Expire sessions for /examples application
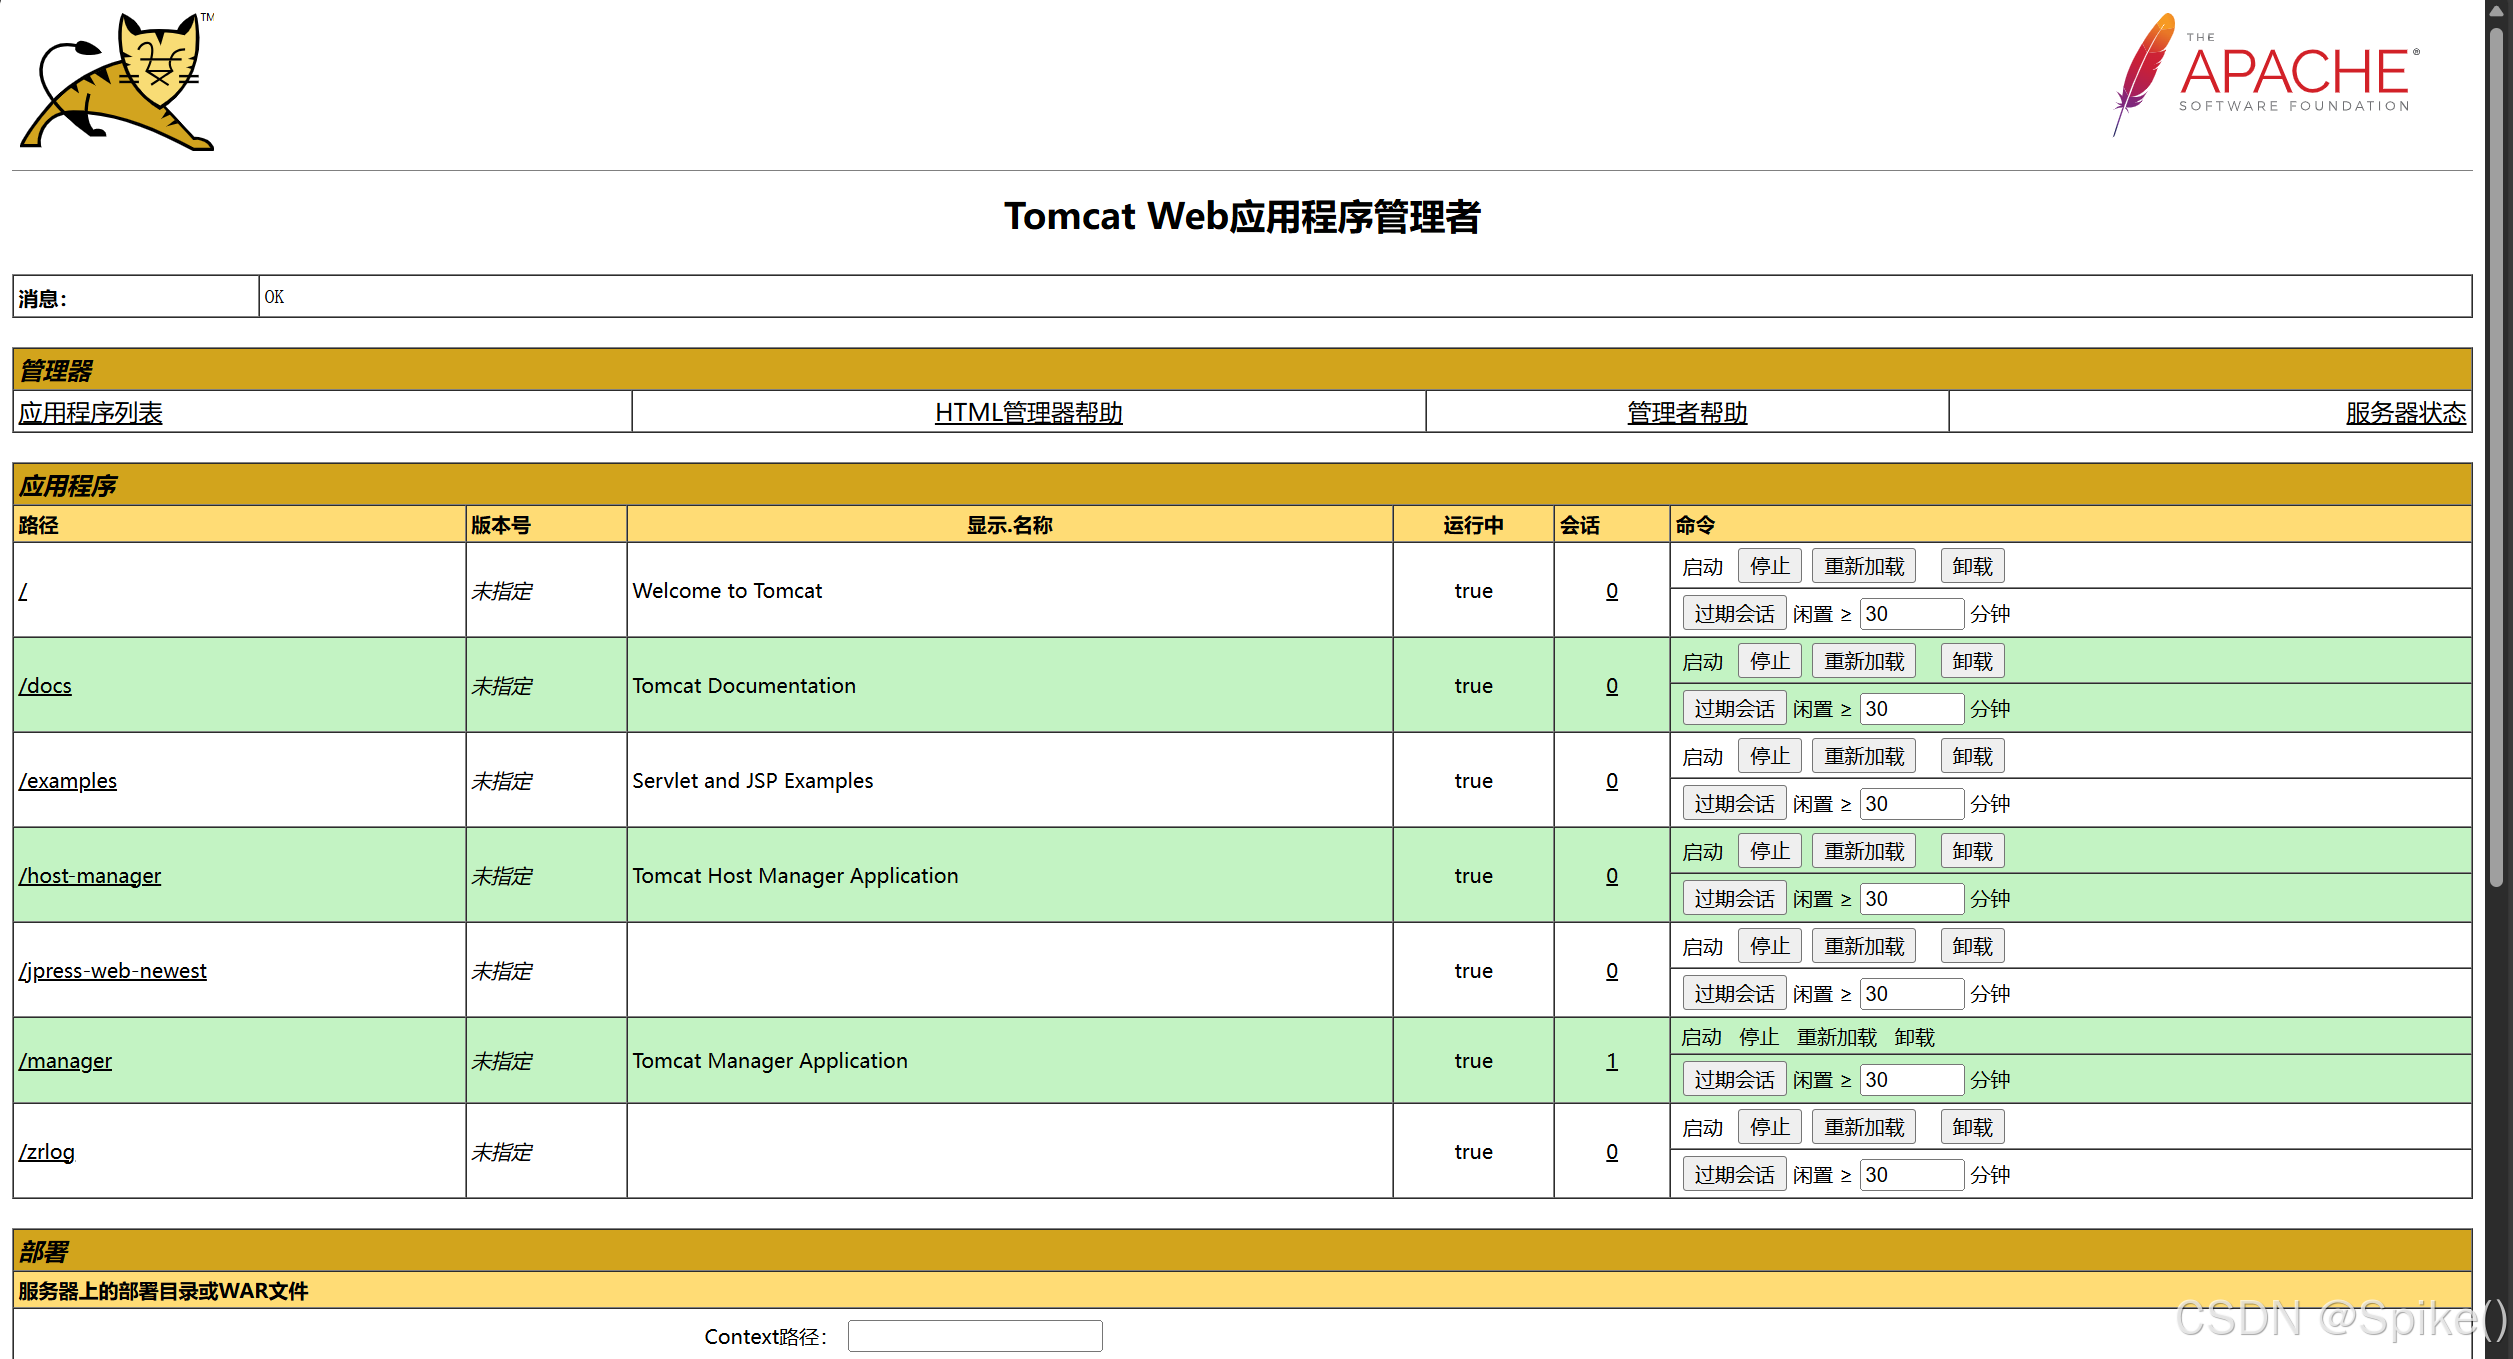This screenshot has height=1359, width=2513. coord(1733,804)
